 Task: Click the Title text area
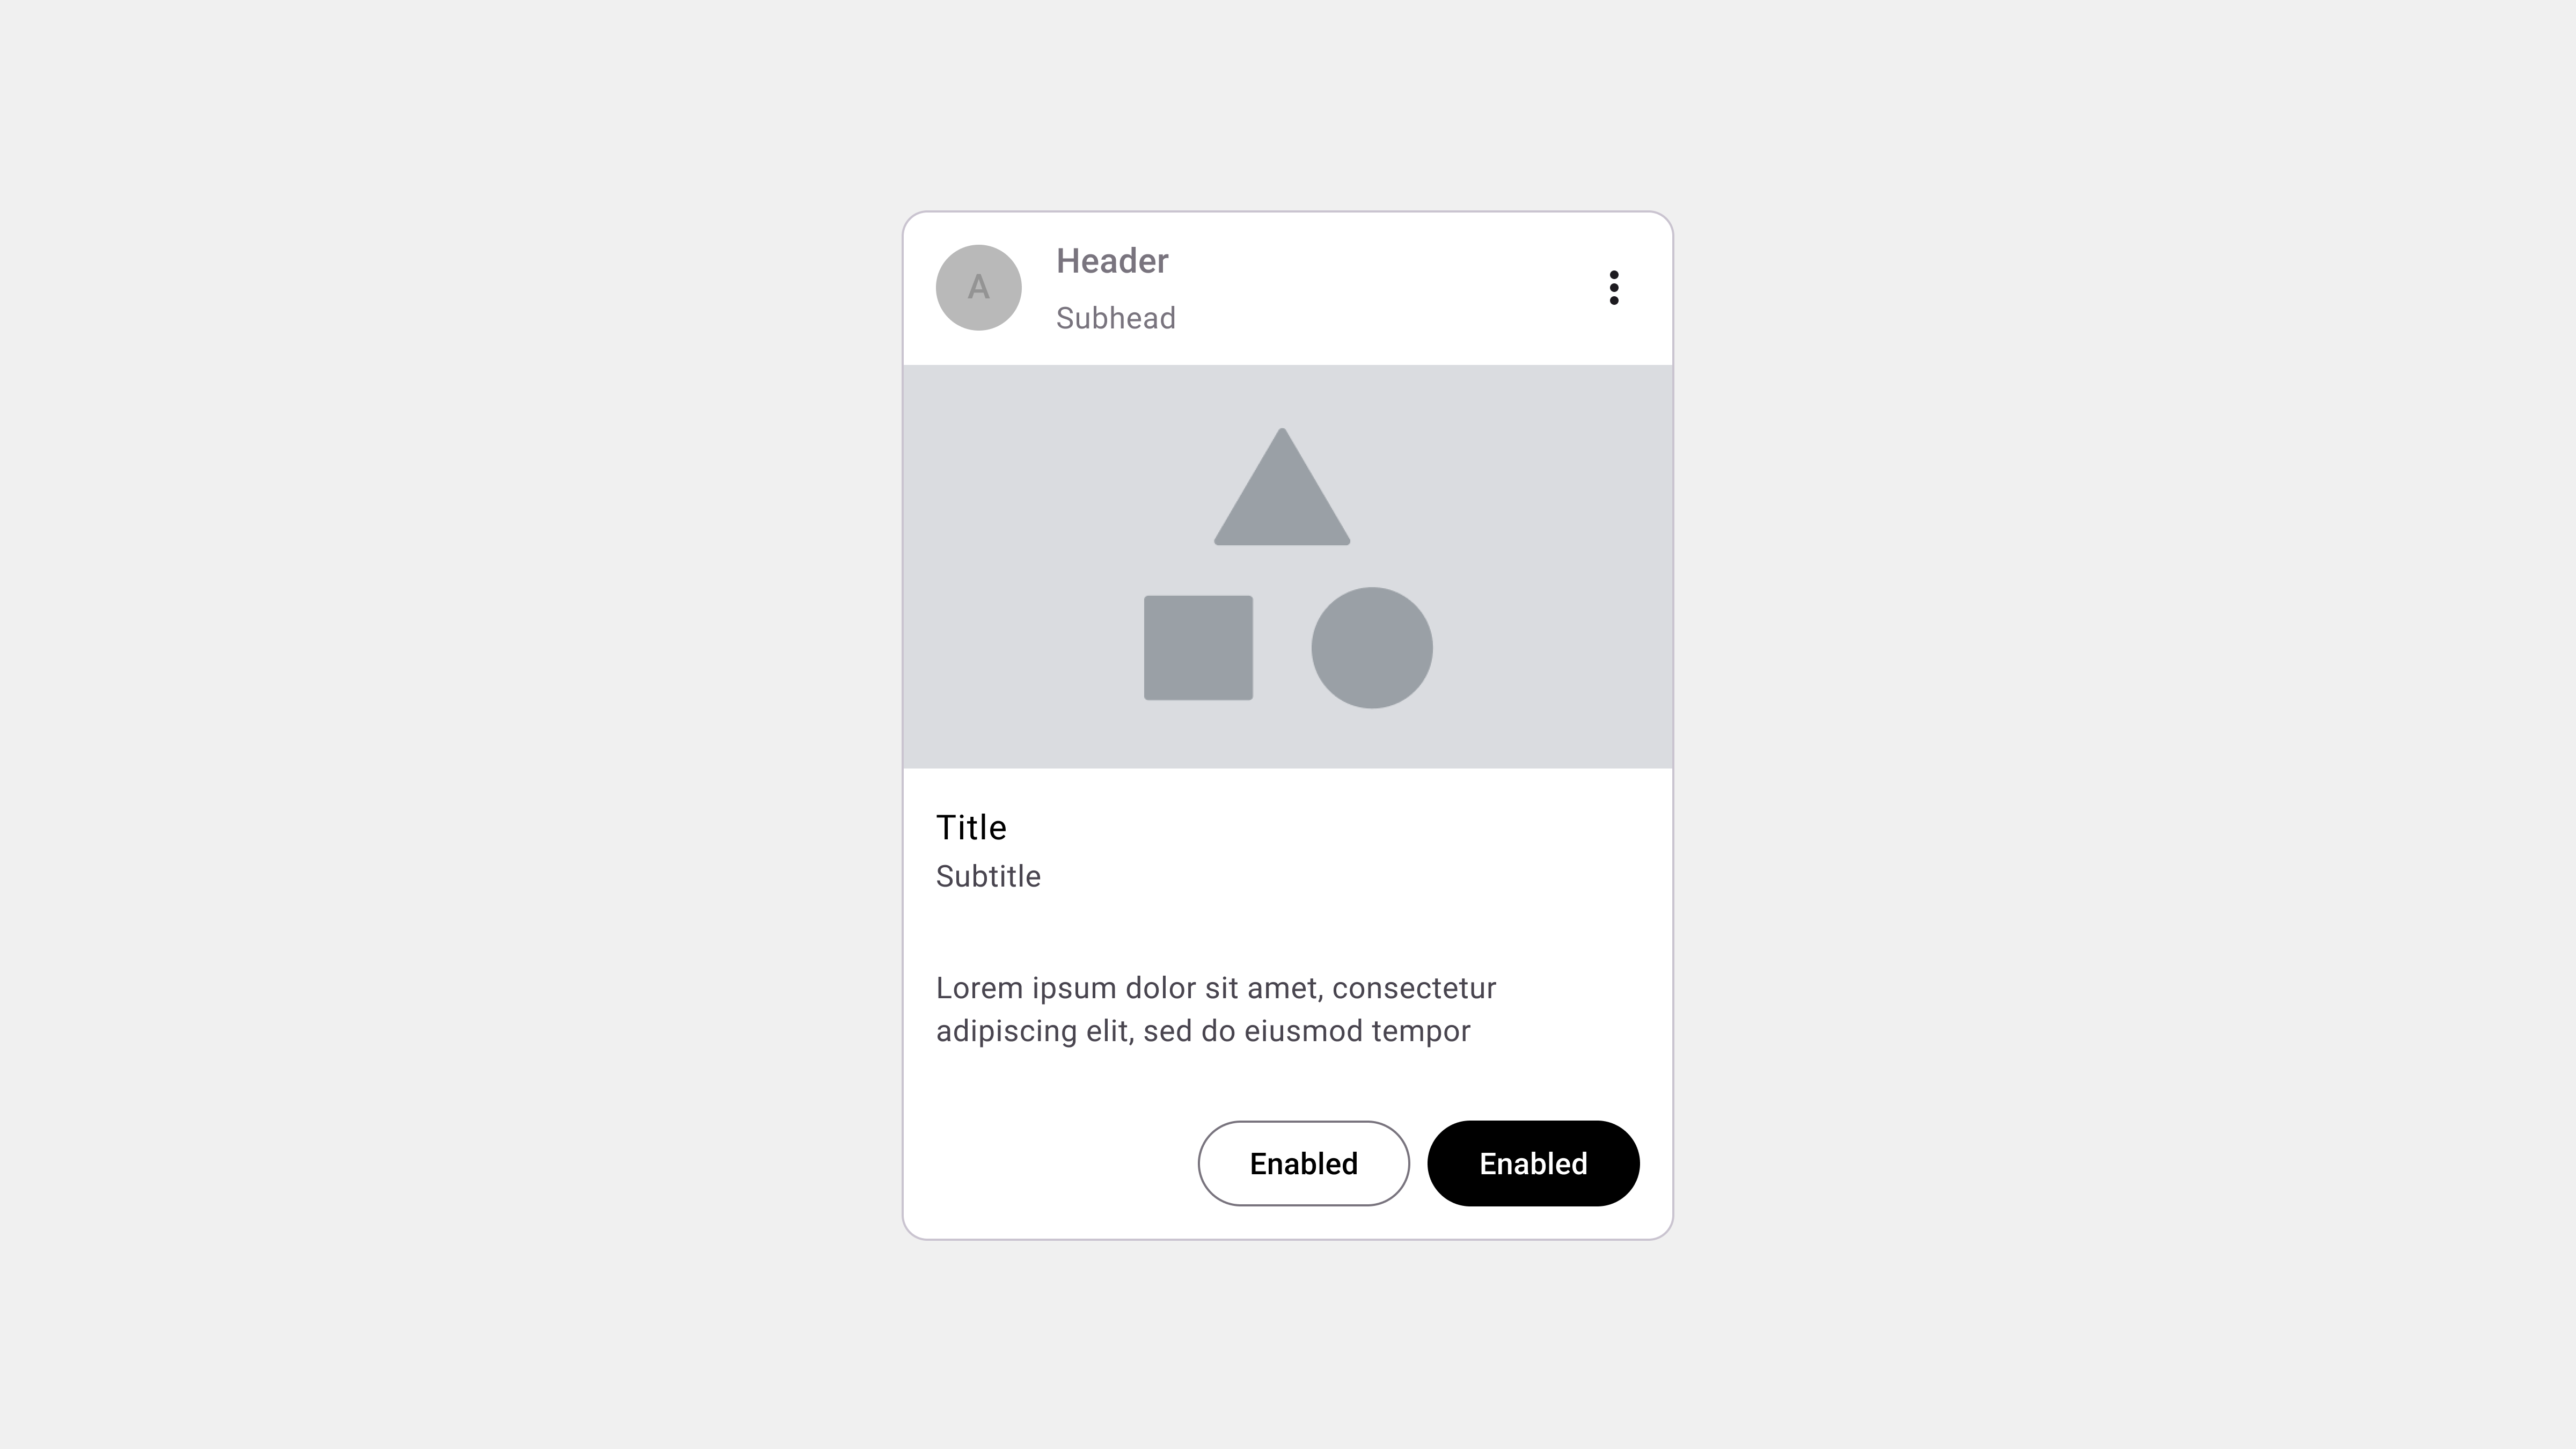(x=971, y=826)
